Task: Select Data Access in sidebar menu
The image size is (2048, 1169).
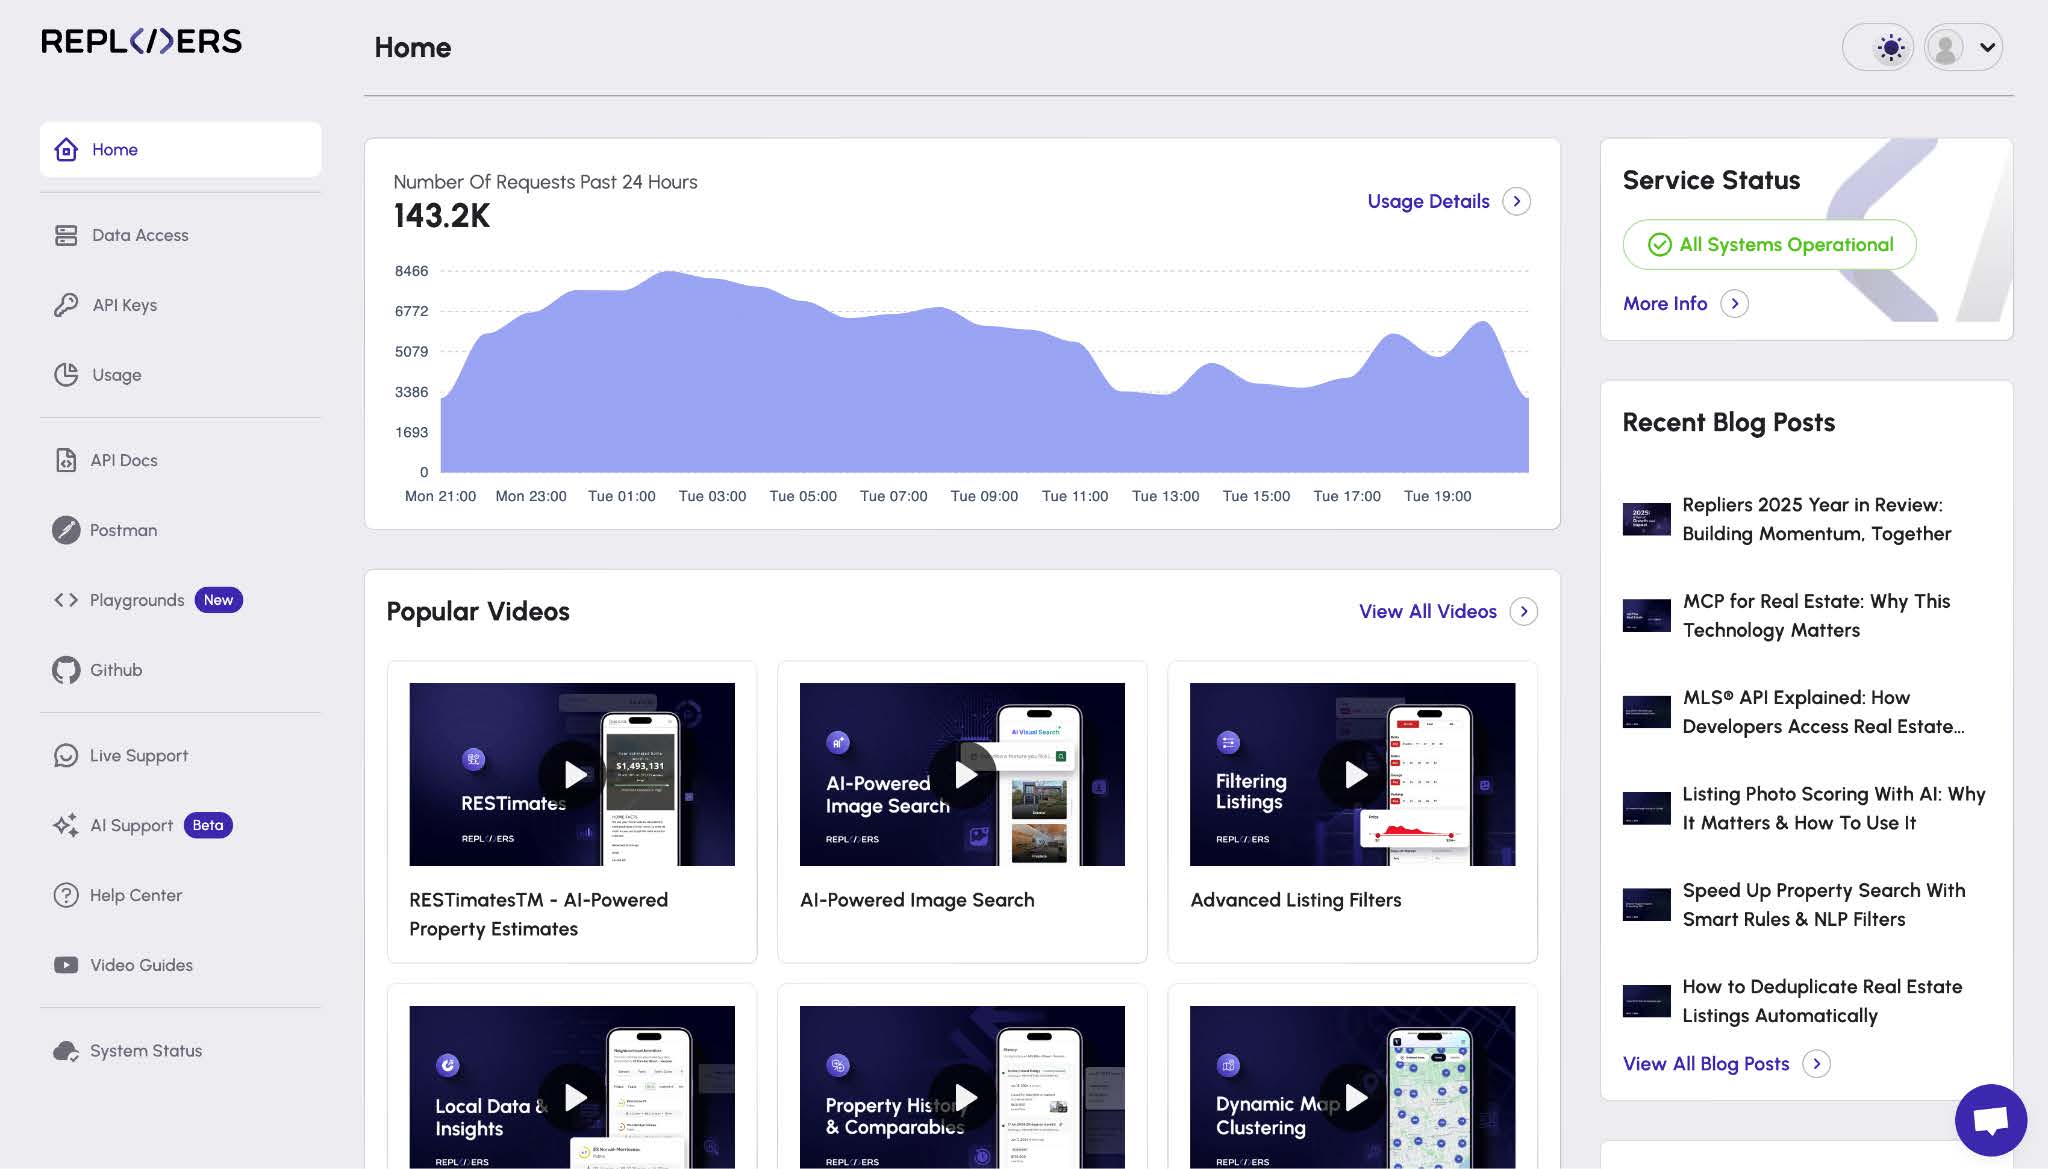Action: [x=140, y=236]
